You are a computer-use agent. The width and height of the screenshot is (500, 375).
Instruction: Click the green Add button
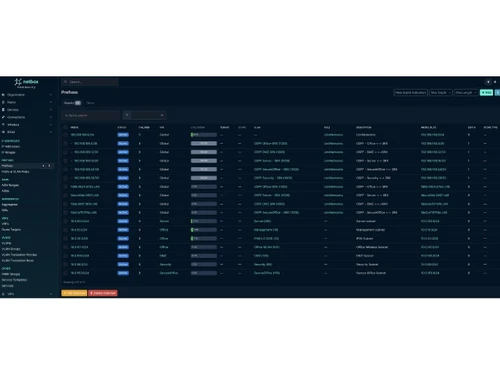pyautogui.click(x=486, y=92)
